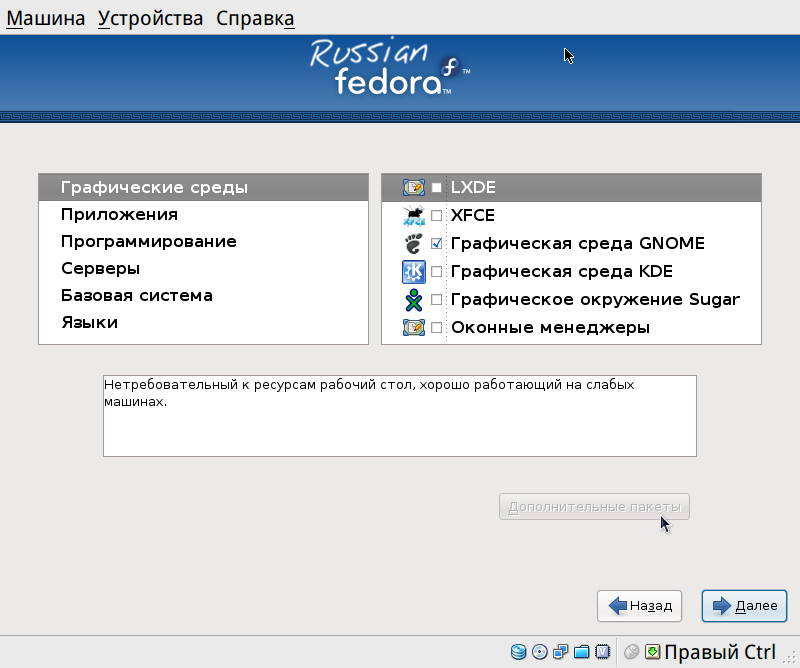
Task: Click the group description text box
Action: point(399,416)
